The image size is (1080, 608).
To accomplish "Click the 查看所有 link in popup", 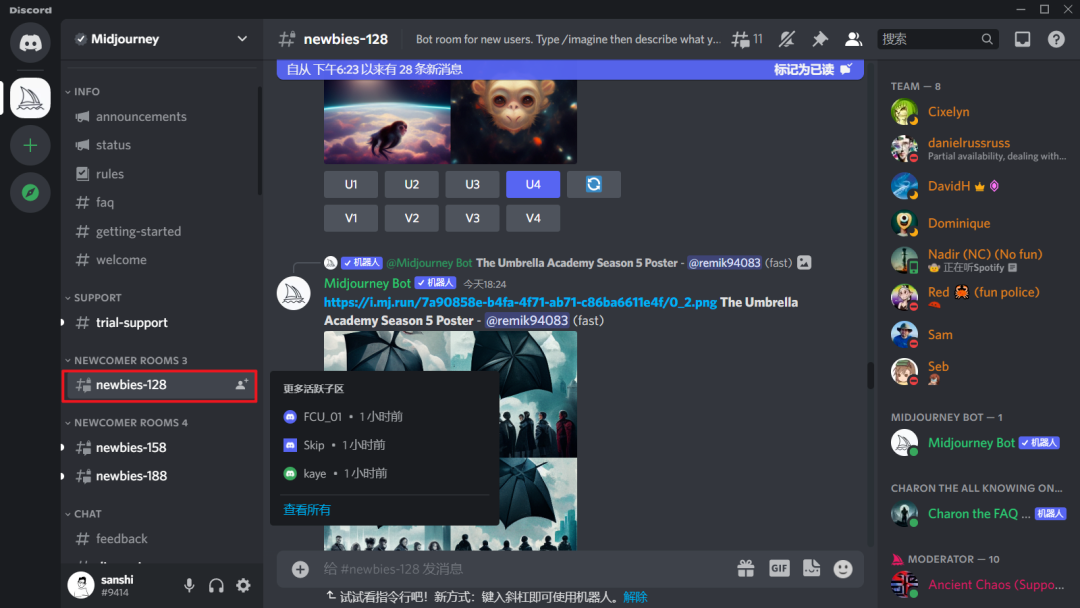I will [x=307, y=510].
